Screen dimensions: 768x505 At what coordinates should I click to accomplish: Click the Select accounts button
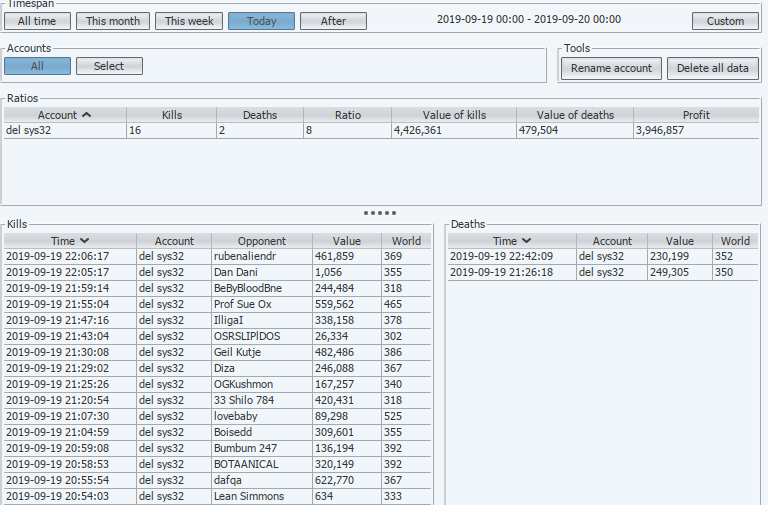pyautogui.click(x=109, y=66)
